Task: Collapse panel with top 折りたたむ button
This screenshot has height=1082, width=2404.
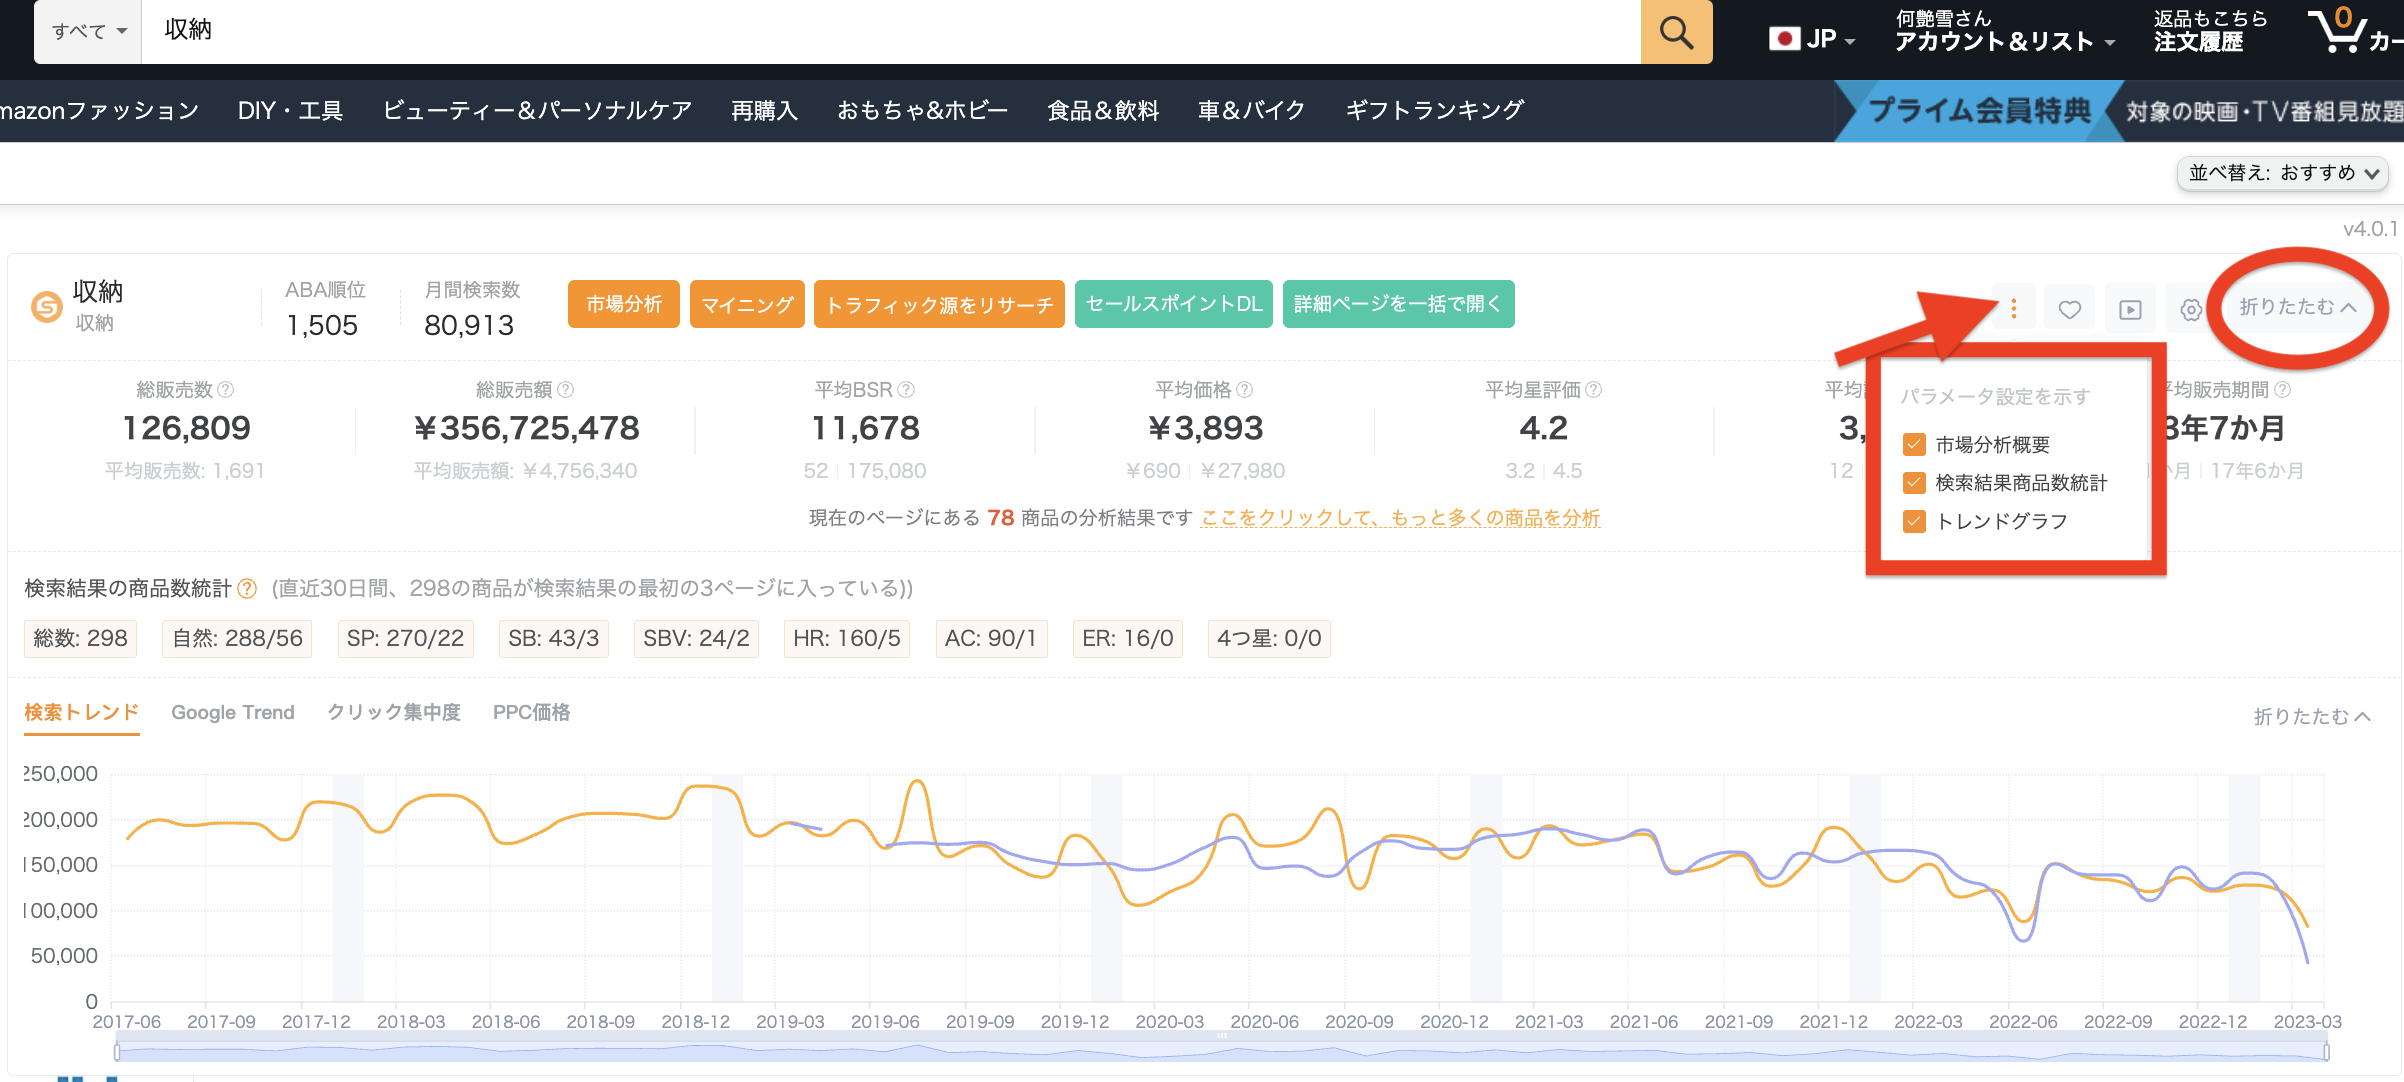Action: point(2298,307)
